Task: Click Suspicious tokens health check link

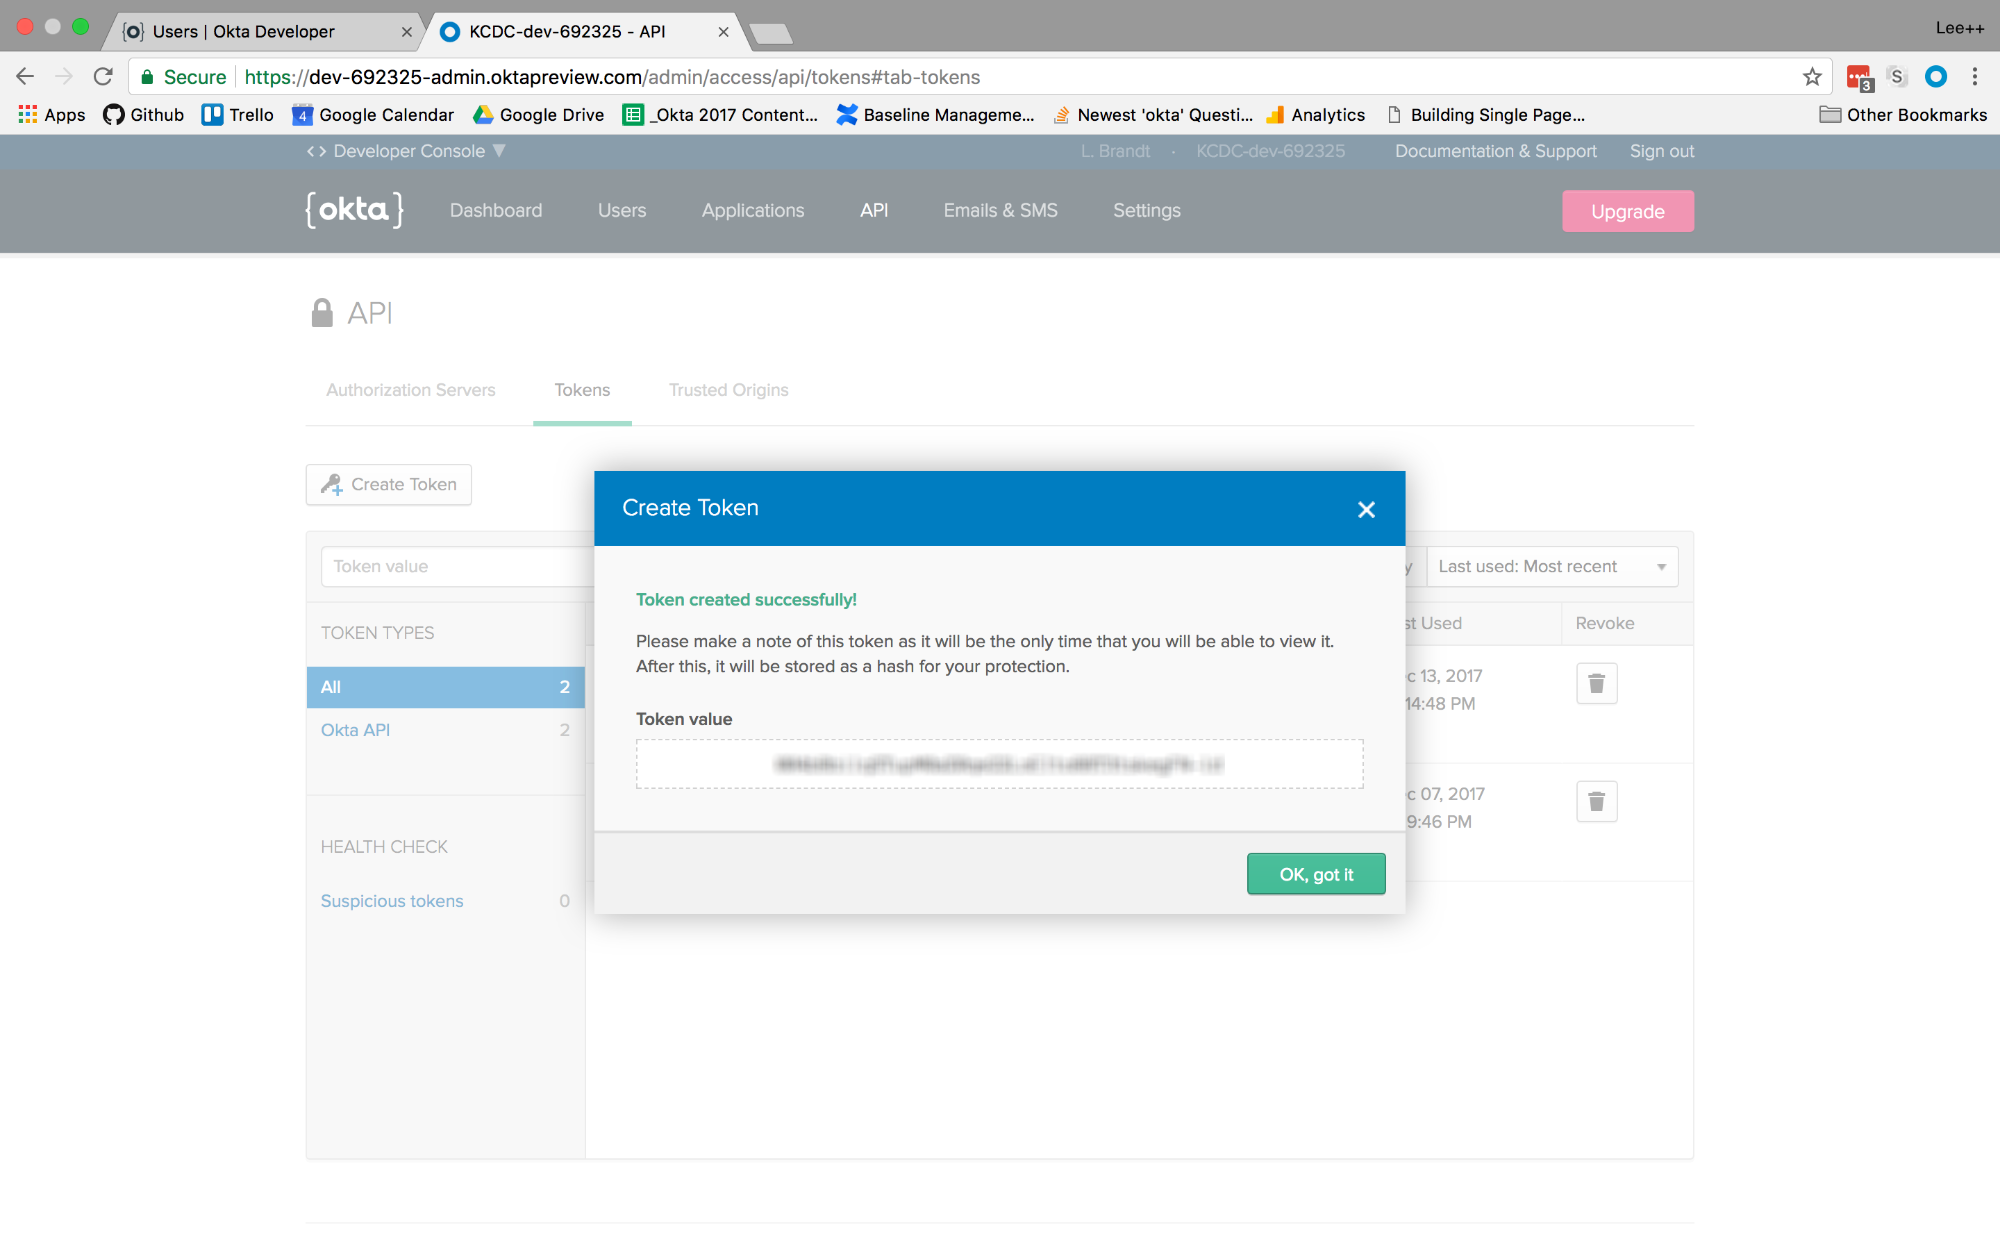Action: (x=392, y=900)
